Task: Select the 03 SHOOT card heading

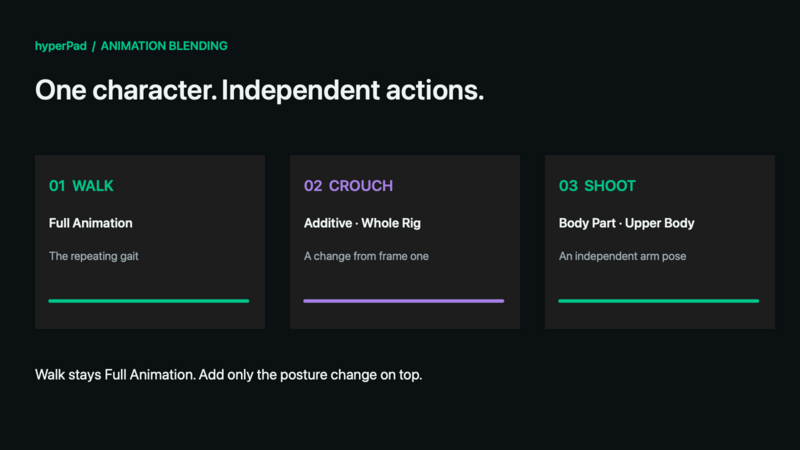Action: [x=597, y=186]
